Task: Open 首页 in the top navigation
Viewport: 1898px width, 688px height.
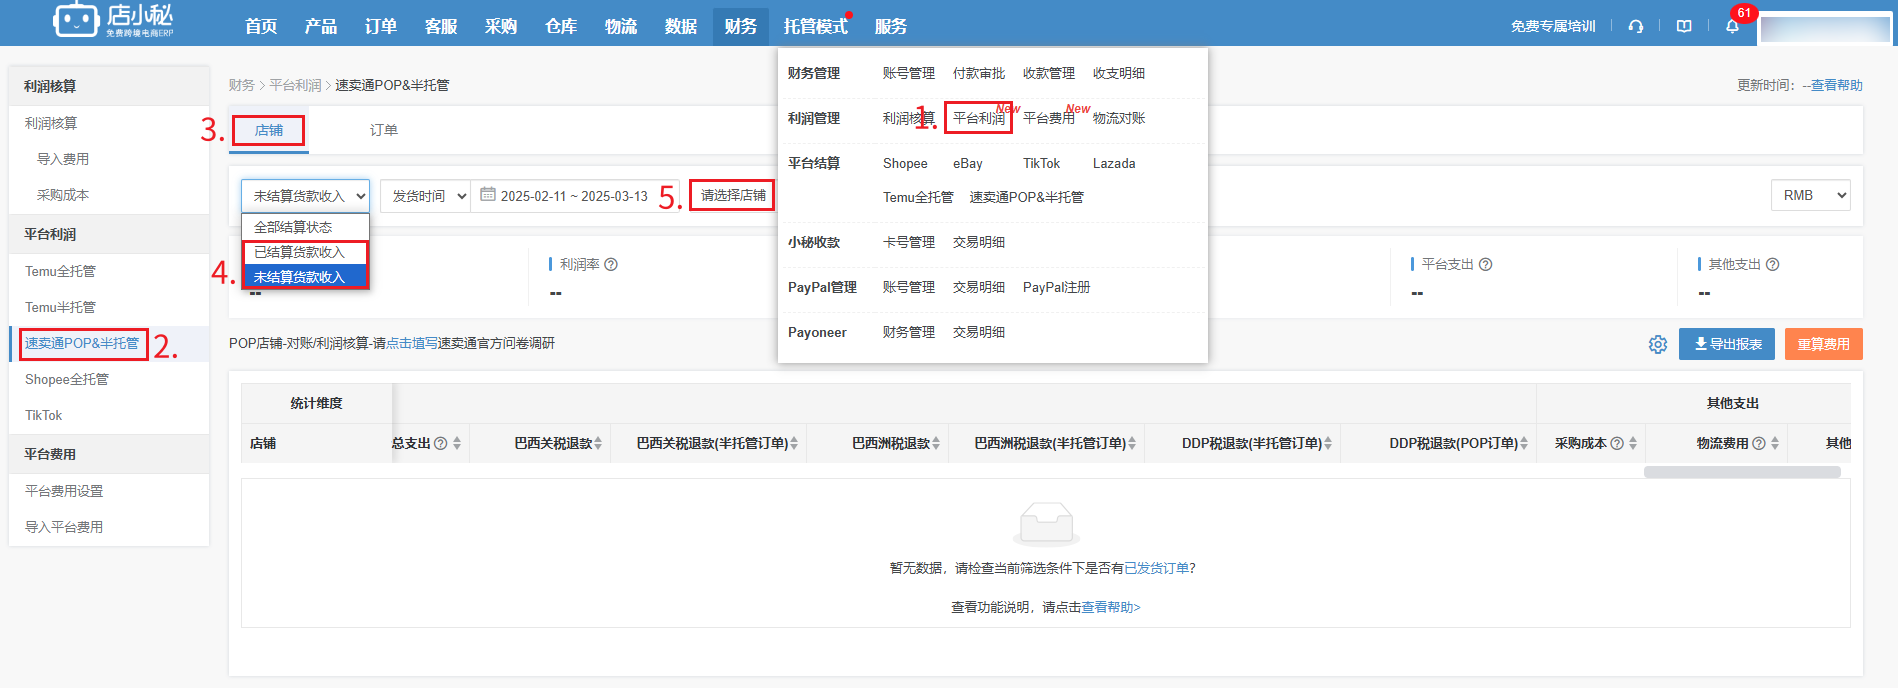Action: pos(261,26)
